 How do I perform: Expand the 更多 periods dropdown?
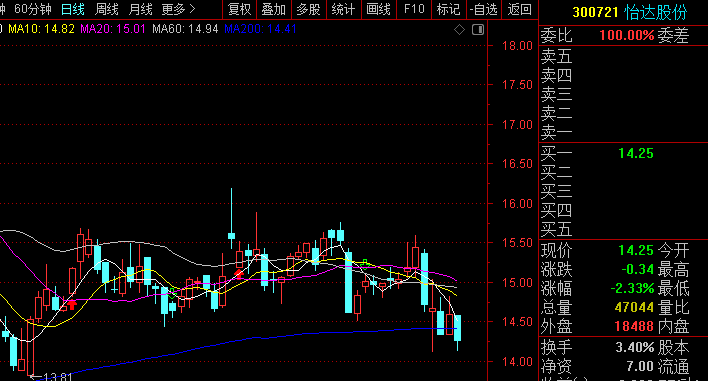tap(178, 9)
